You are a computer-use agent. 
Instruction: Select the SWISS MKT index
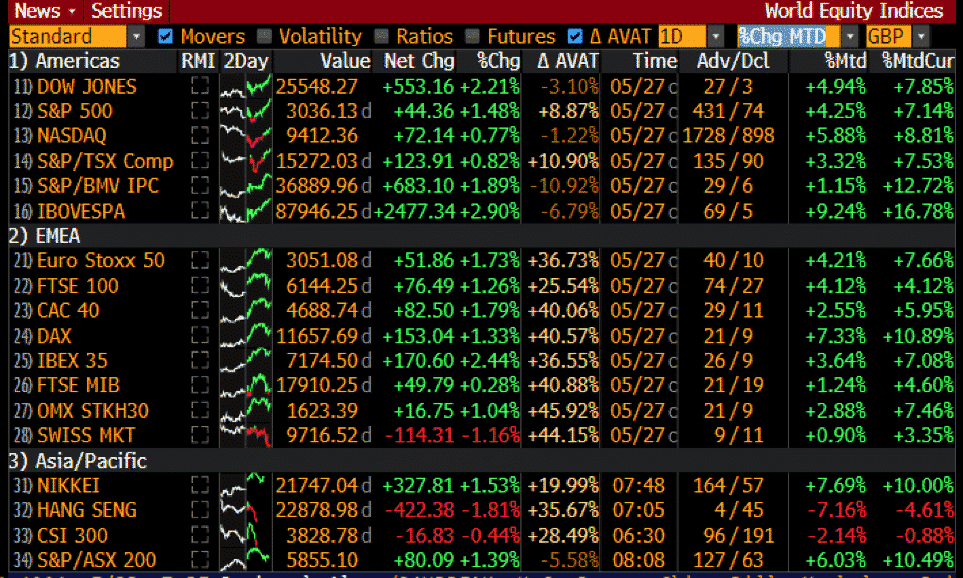(x=86, y=435)
